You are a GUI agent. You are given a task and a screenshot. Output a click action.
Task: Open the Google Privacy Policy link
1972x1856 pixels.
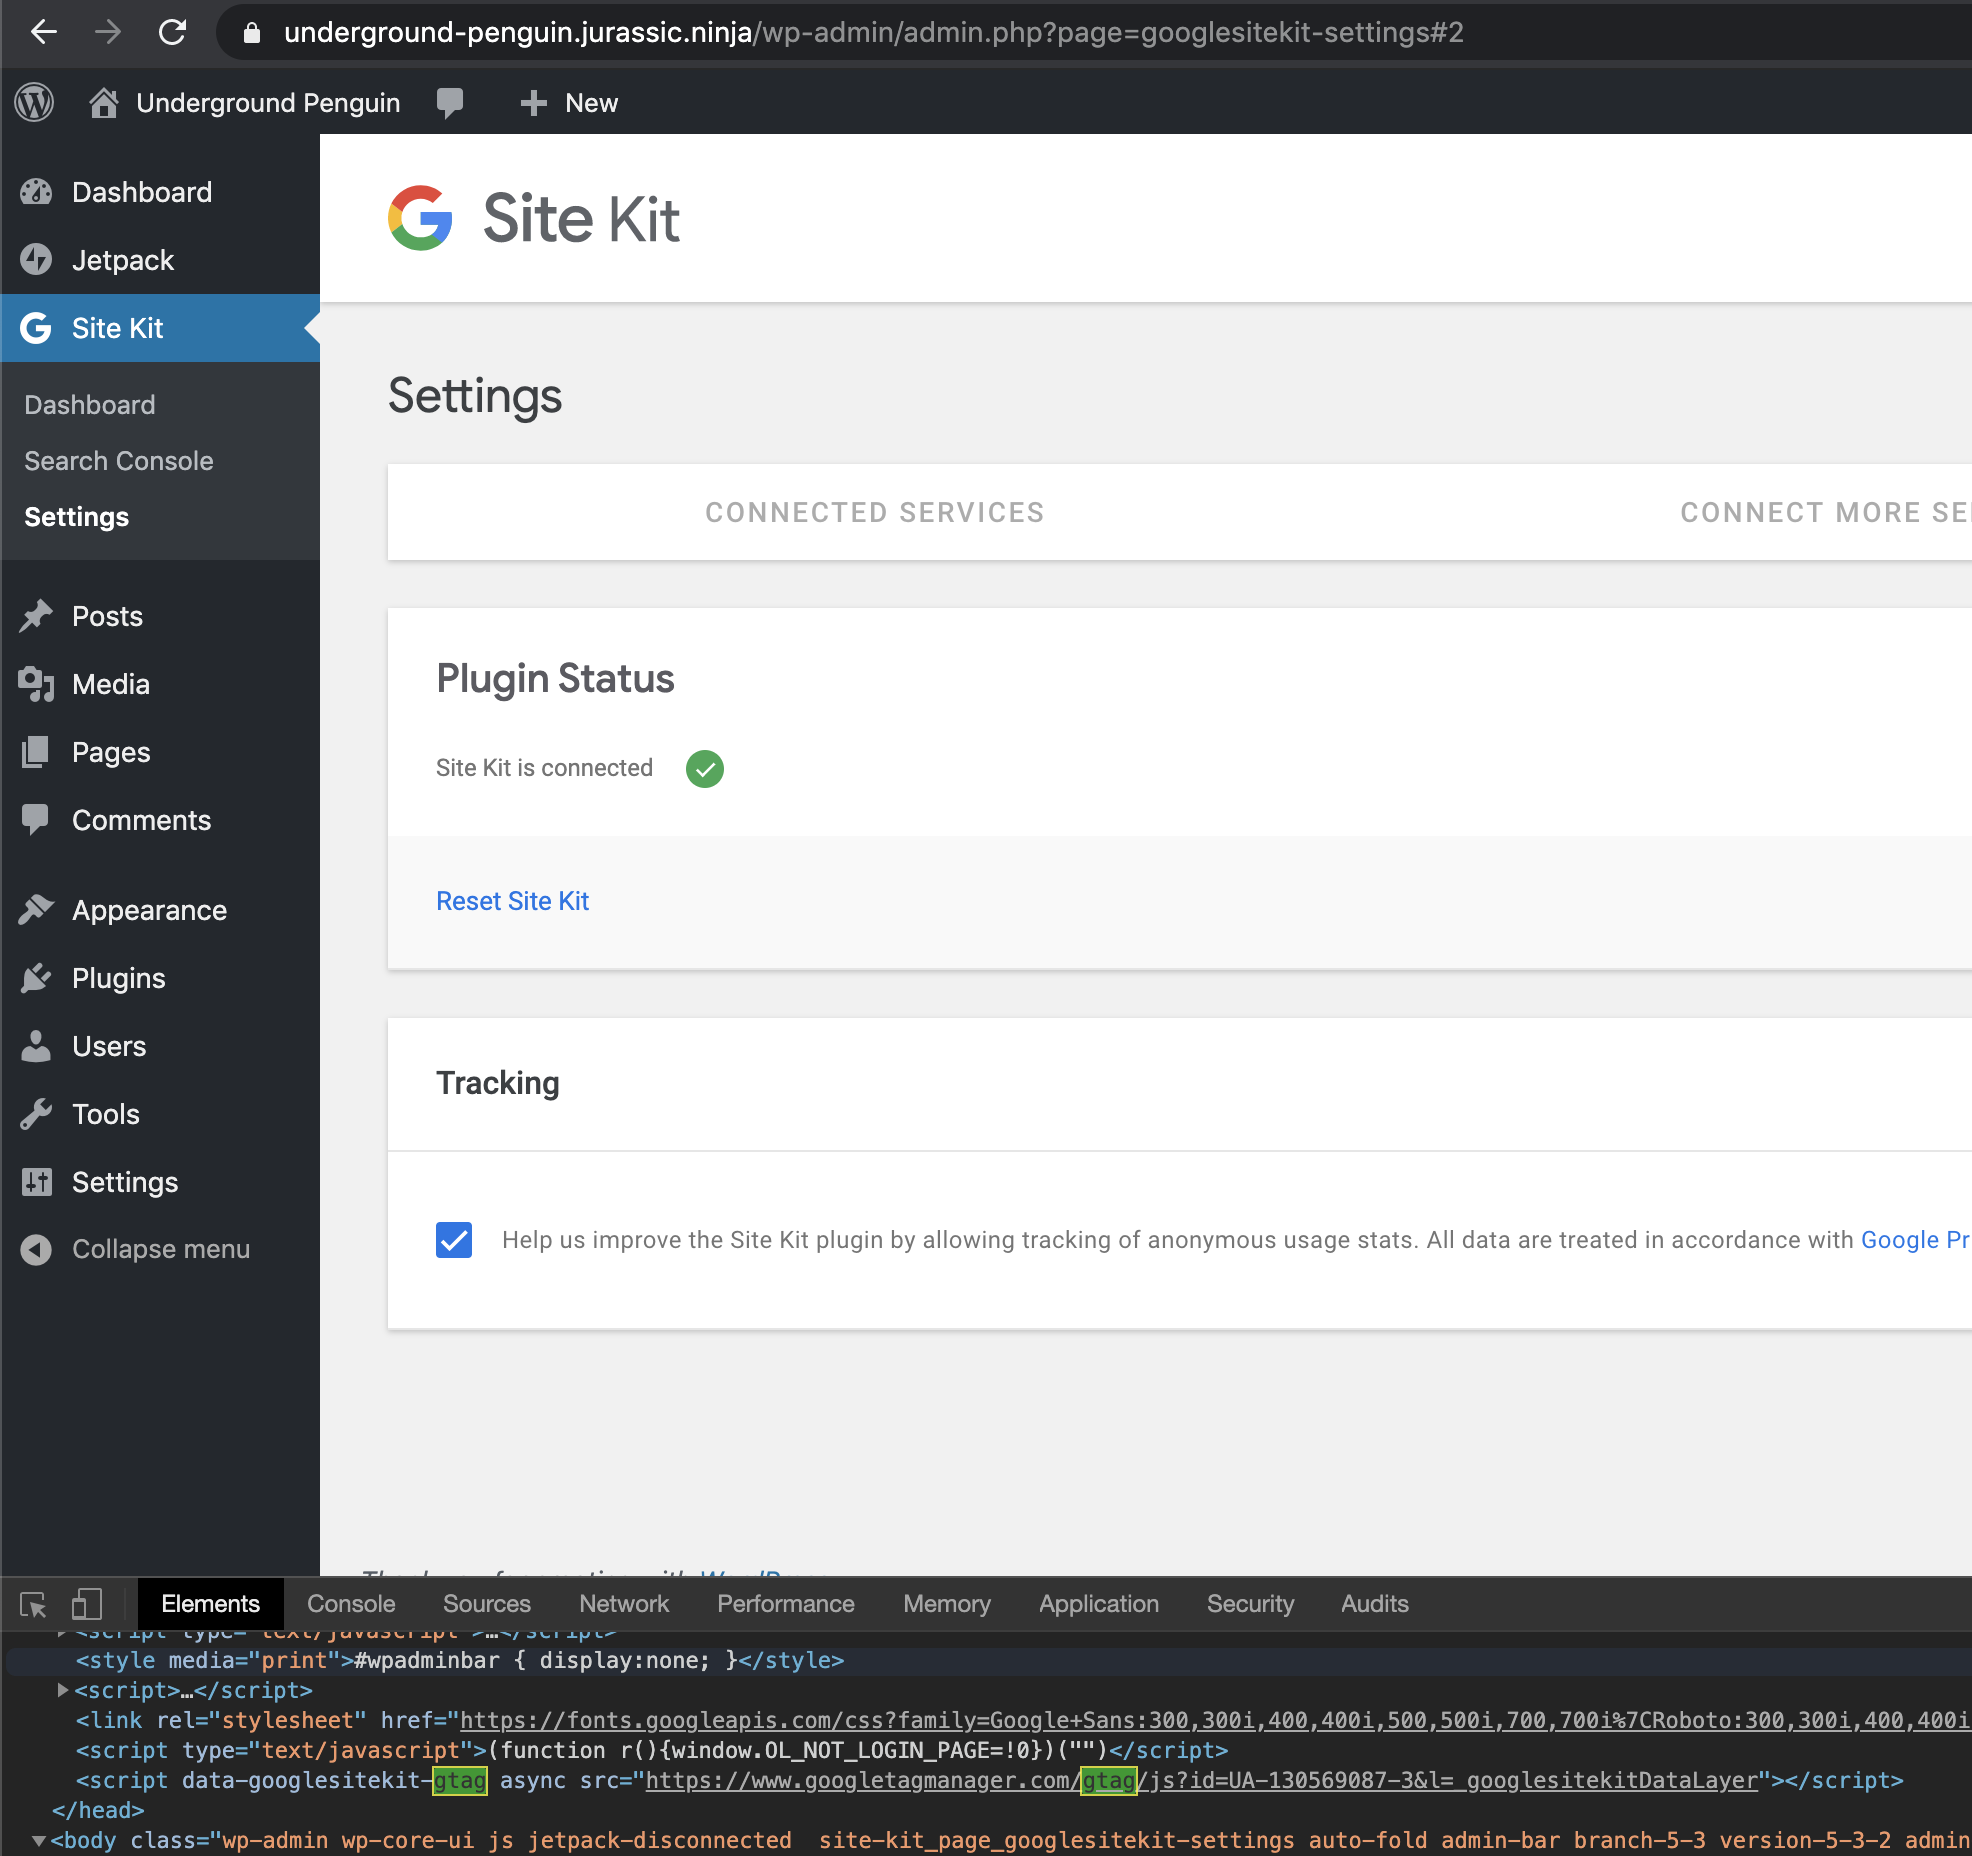tap(1915, 1240)
